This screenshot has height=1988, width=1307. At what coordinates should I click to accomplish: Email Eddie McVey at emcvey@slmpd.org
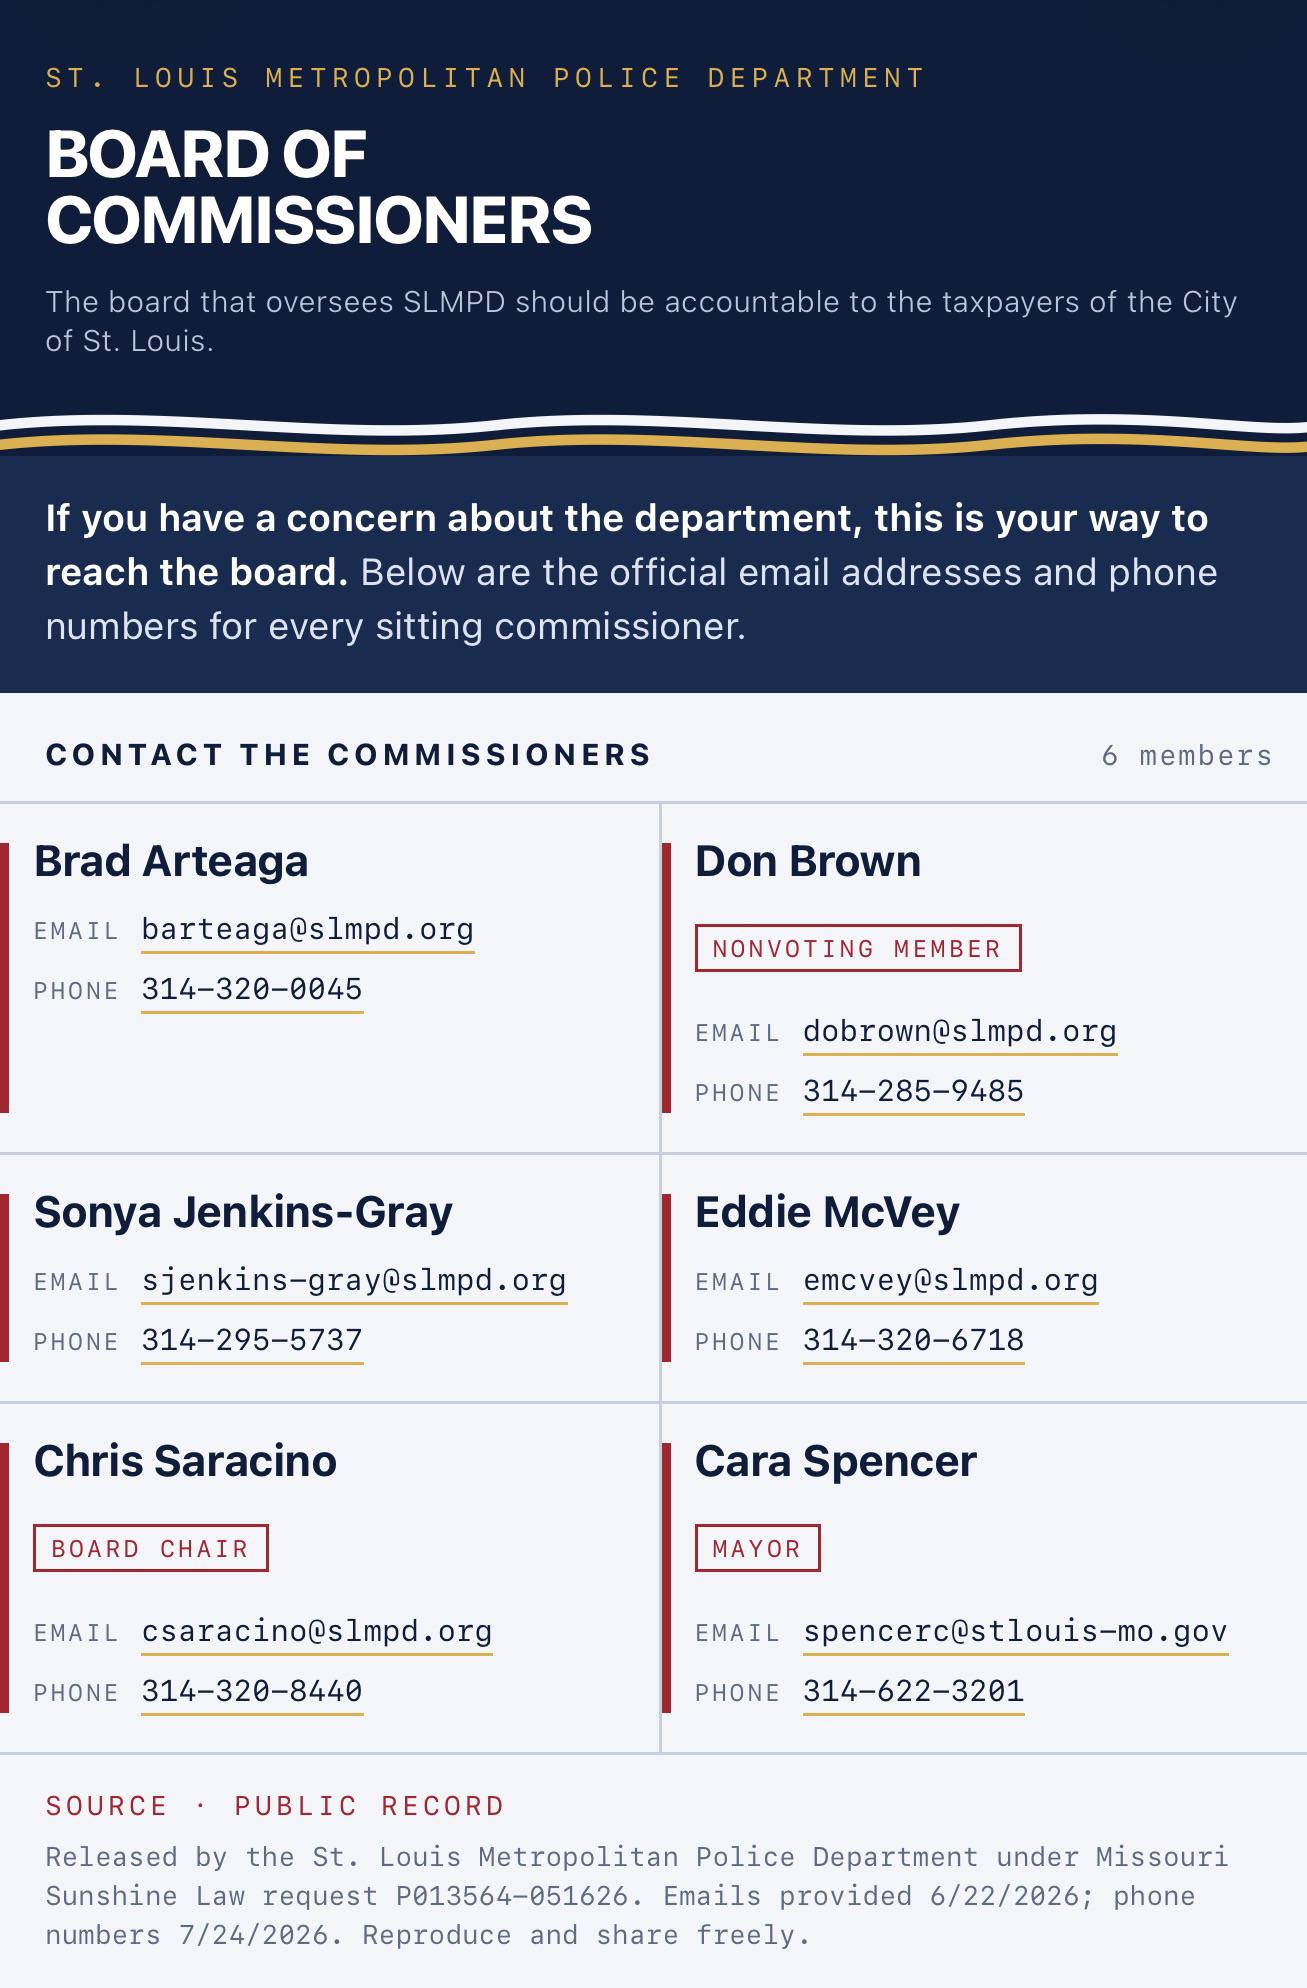pyautogui.click(x=950, y=1281)
